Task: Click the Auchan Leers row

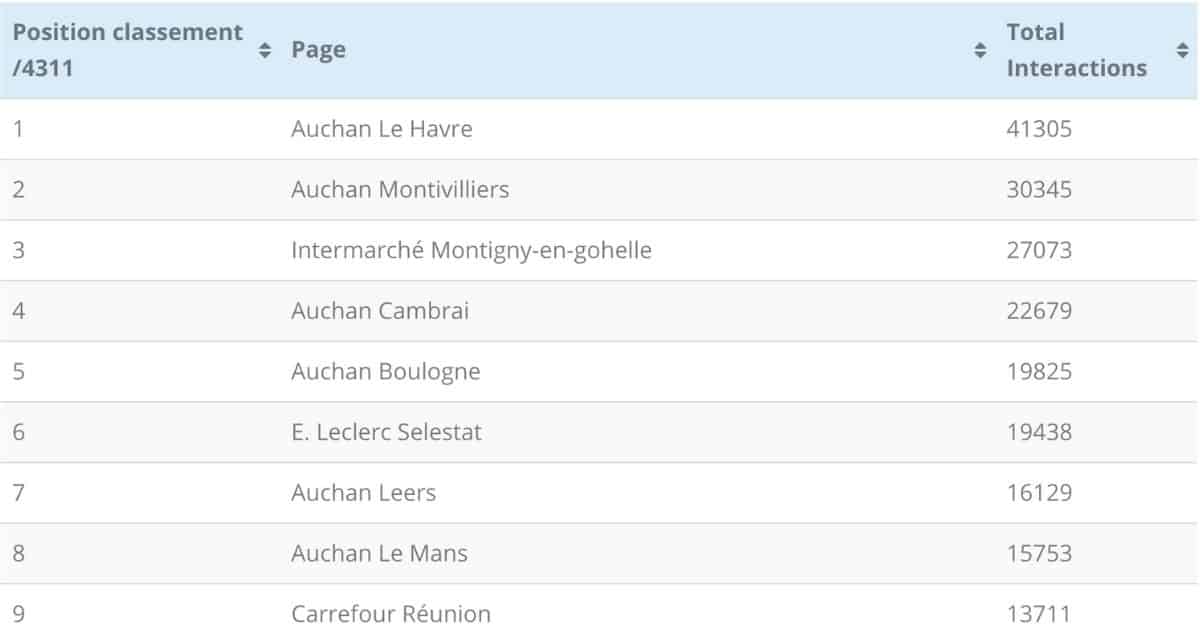Action: point(600,493)
